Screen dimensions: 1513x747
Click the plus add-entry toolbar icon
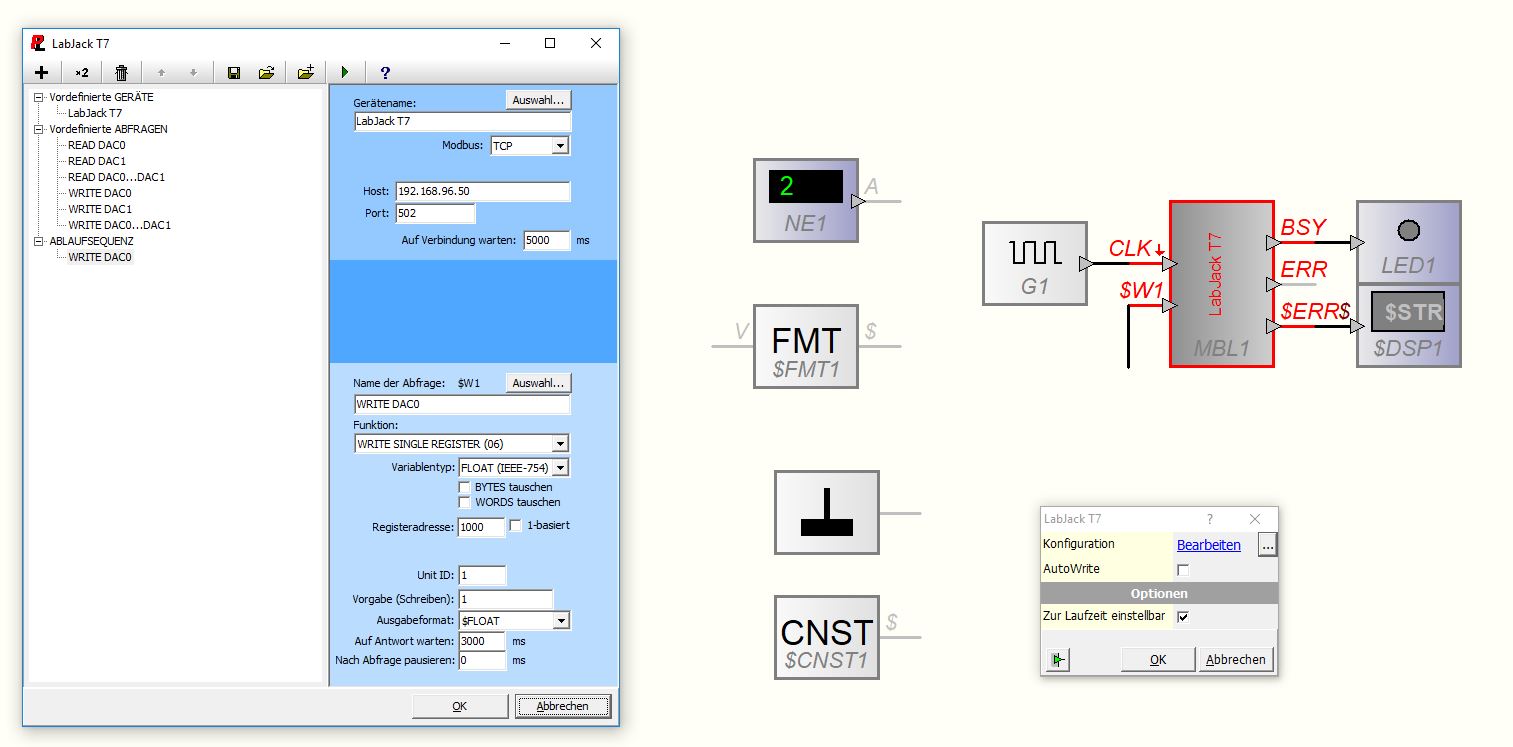pos(41,73)
